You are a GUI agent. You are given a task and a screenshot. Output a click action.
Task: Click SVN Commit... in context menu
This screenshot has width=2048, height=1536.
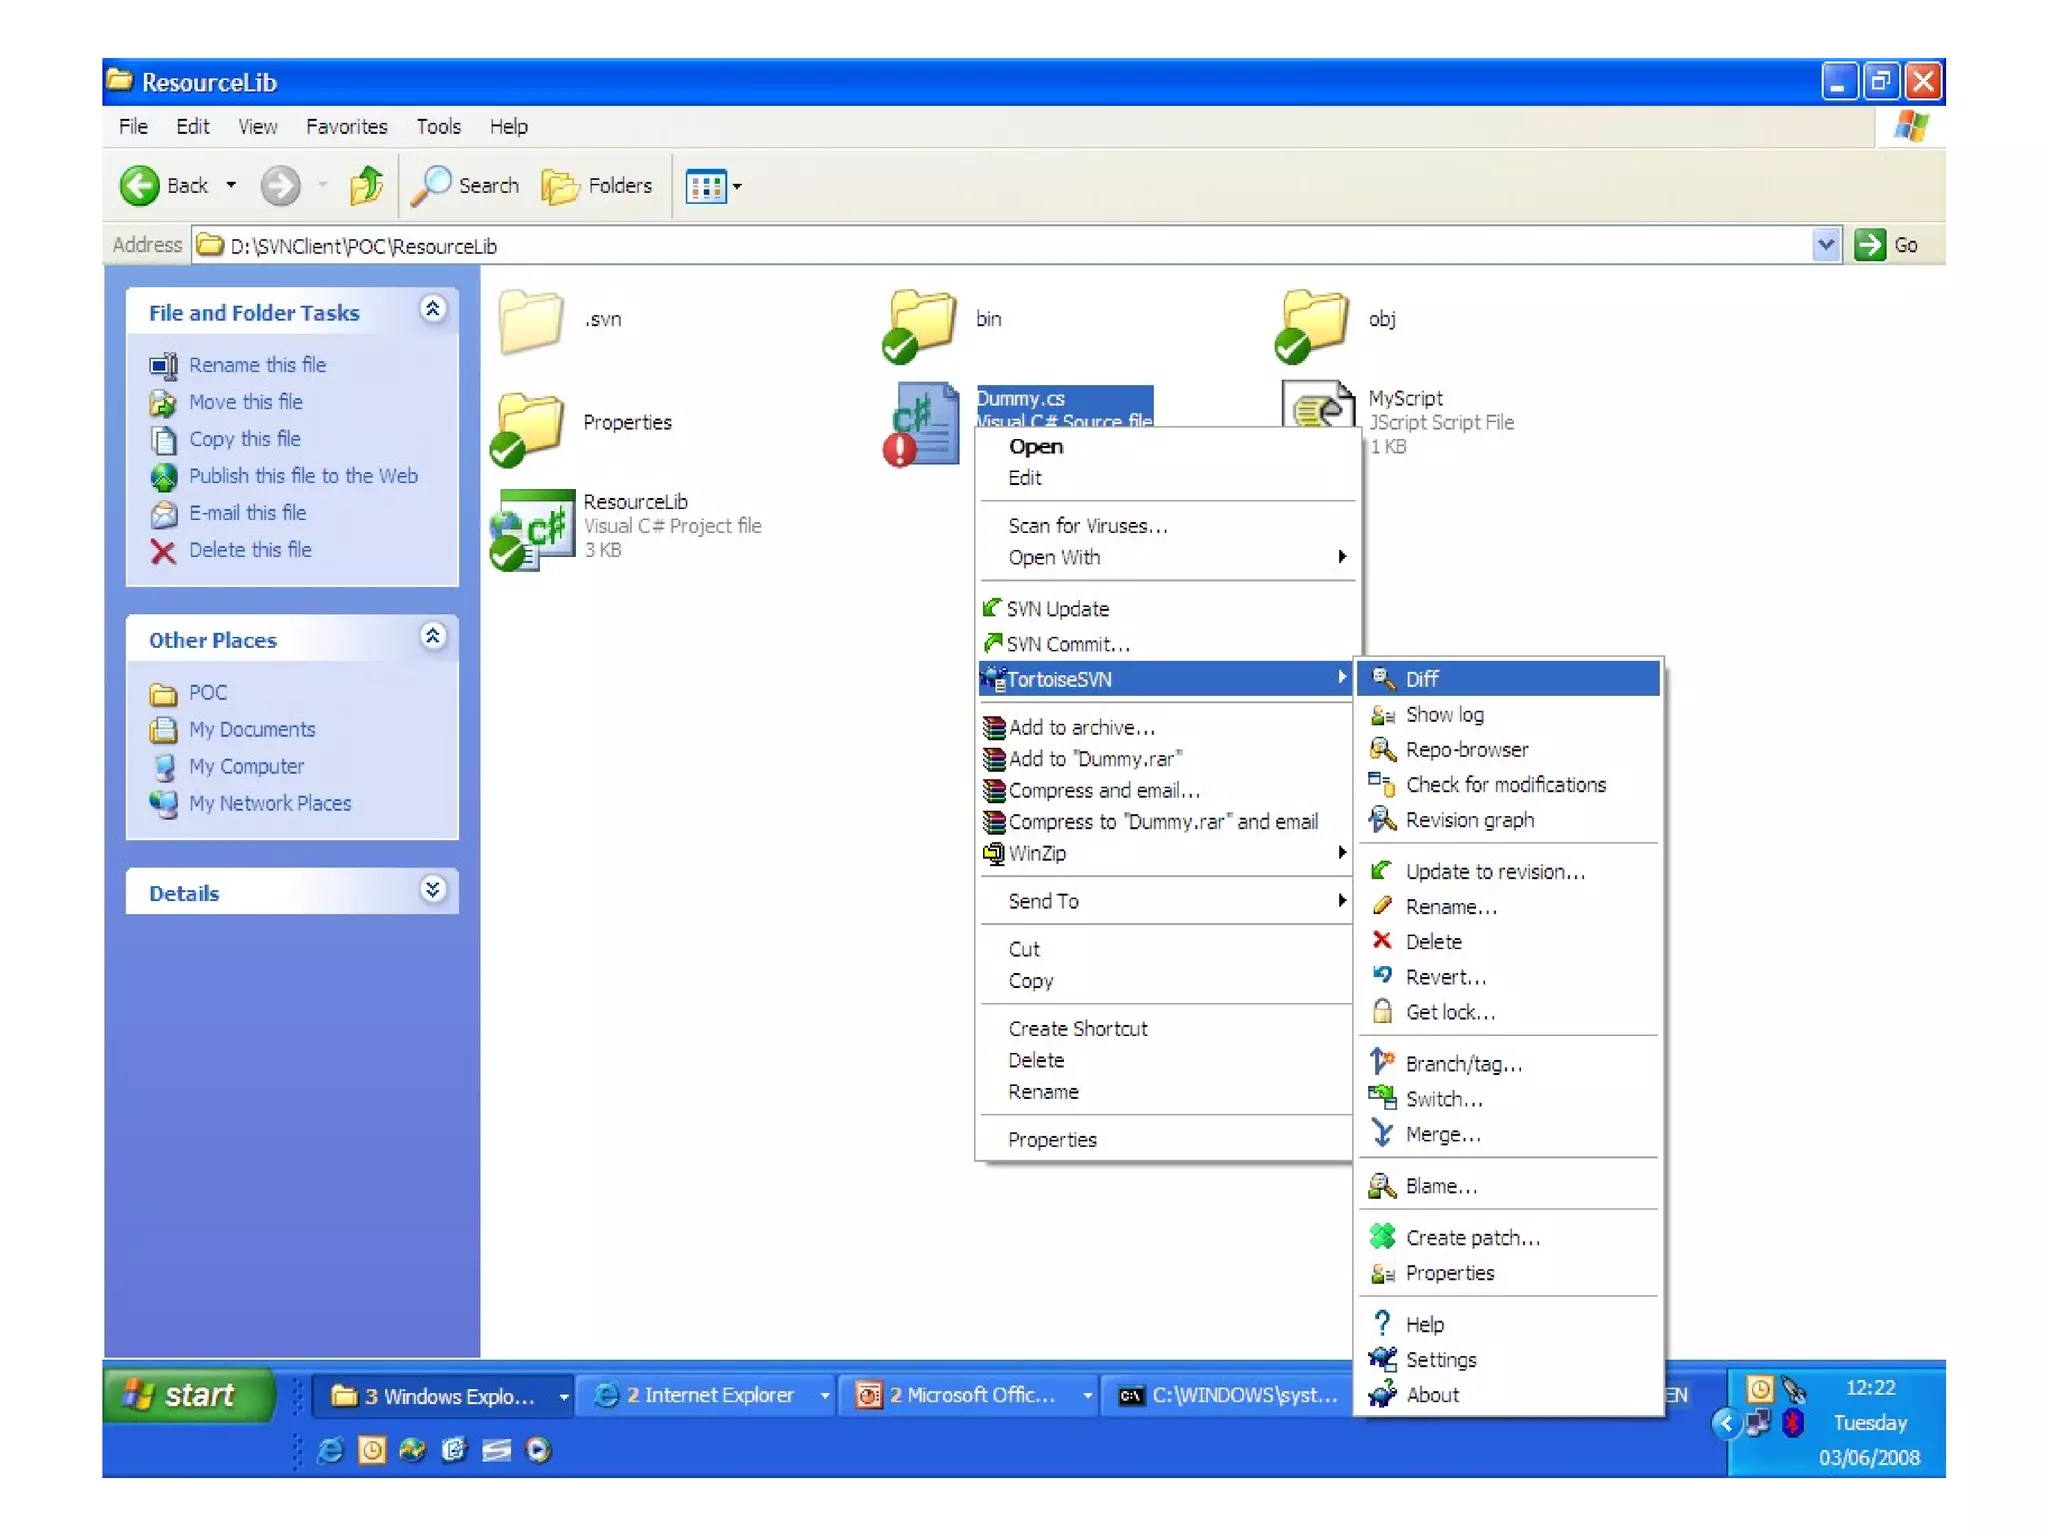coord(1067,644)
